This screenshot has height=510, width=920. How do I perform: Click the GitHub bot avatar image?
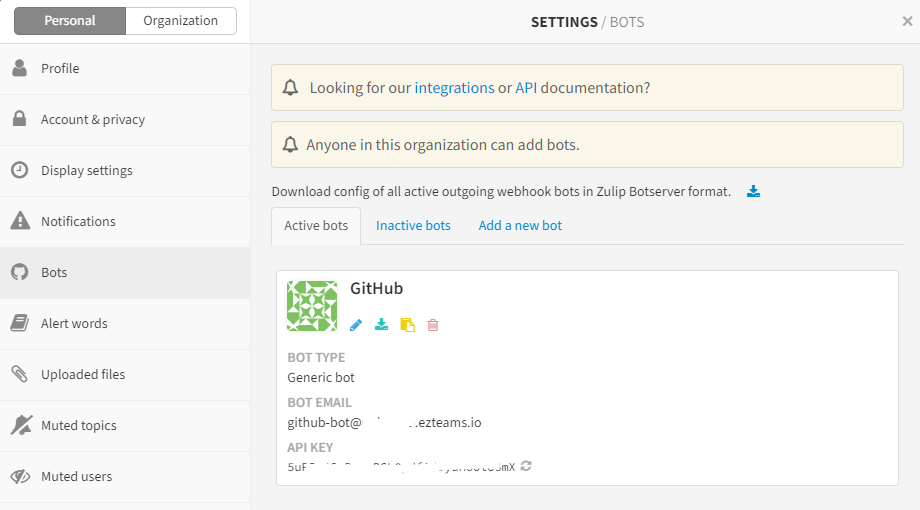[x=312, y=306]
